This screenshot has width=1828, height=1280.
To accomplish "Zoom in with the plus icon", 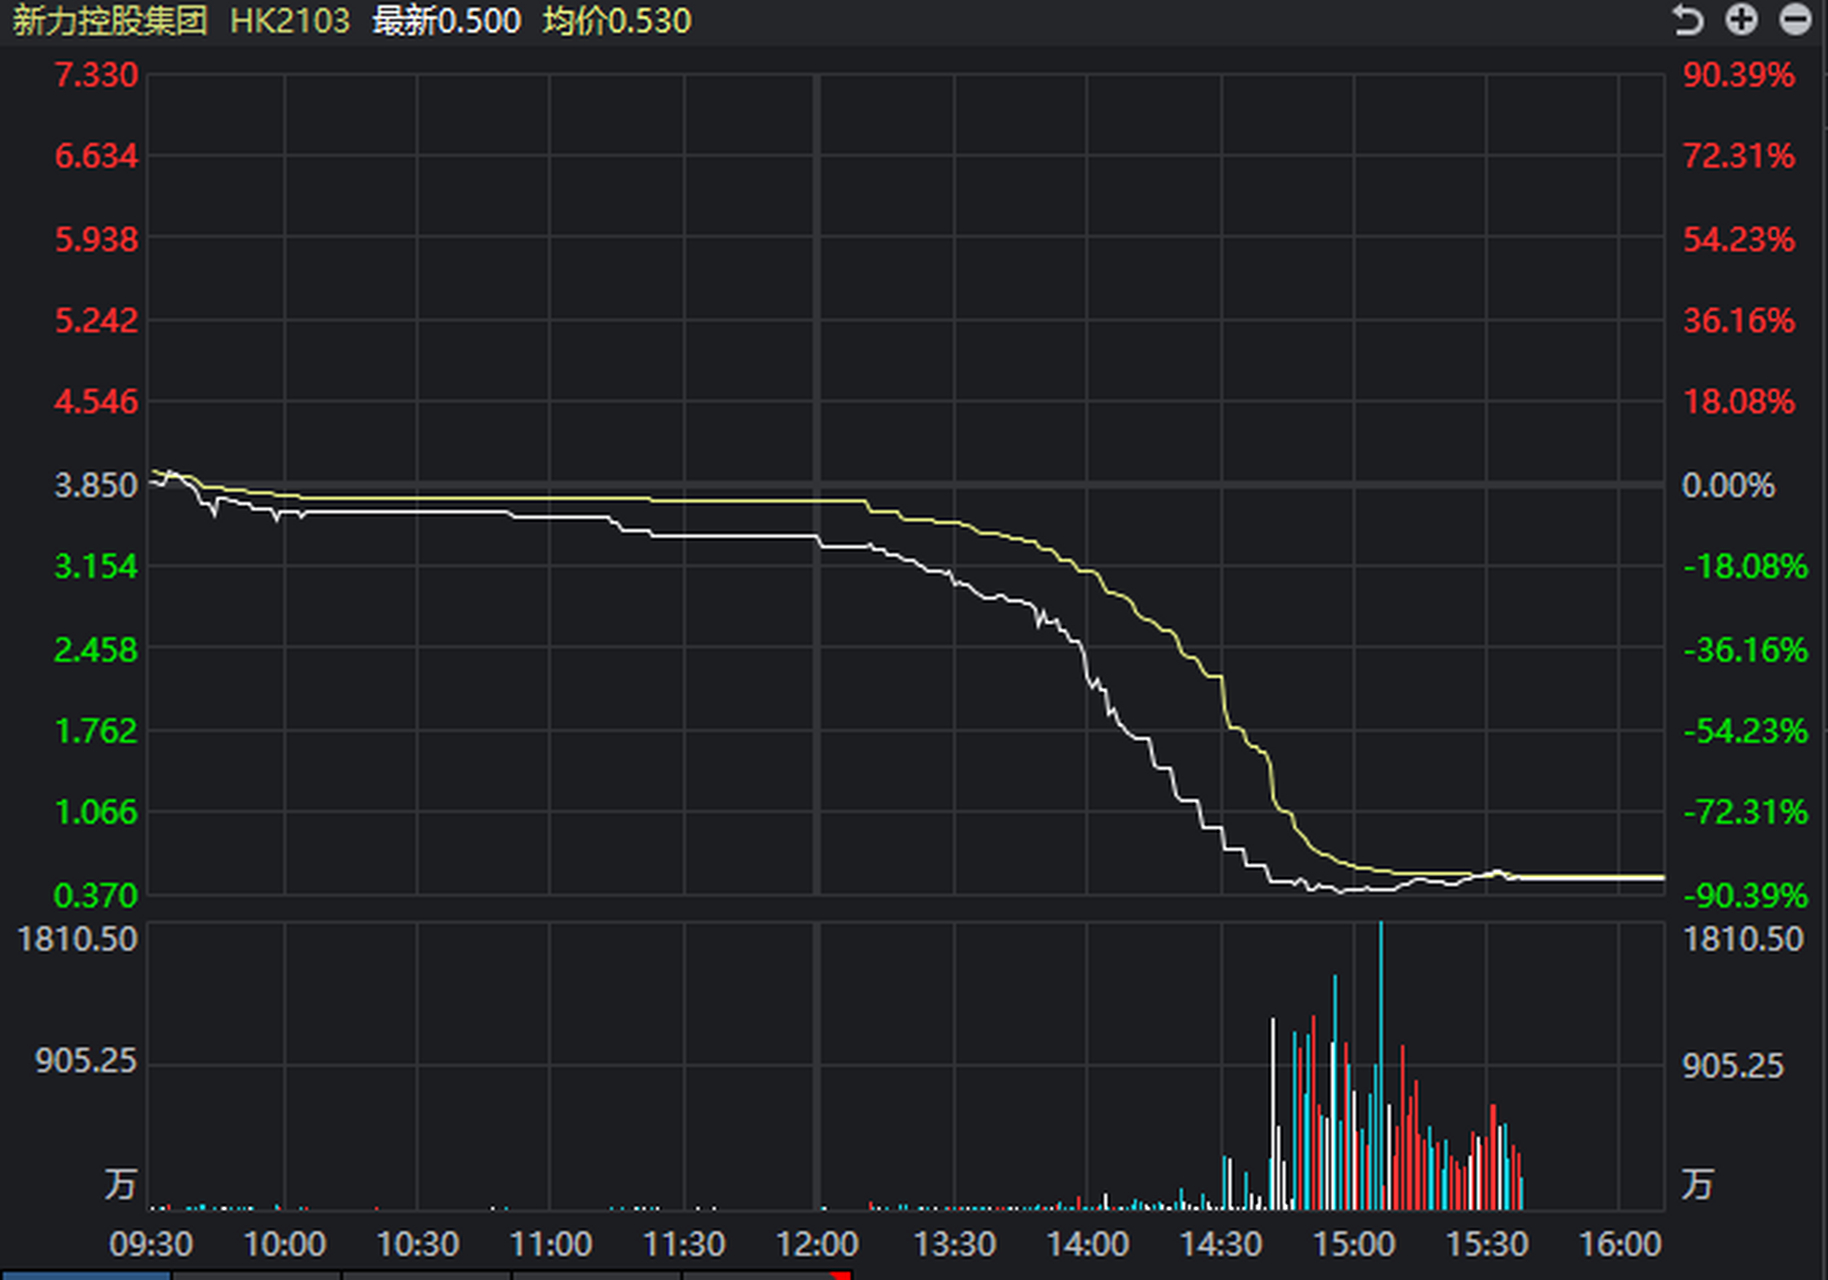I will (1742, 20).
